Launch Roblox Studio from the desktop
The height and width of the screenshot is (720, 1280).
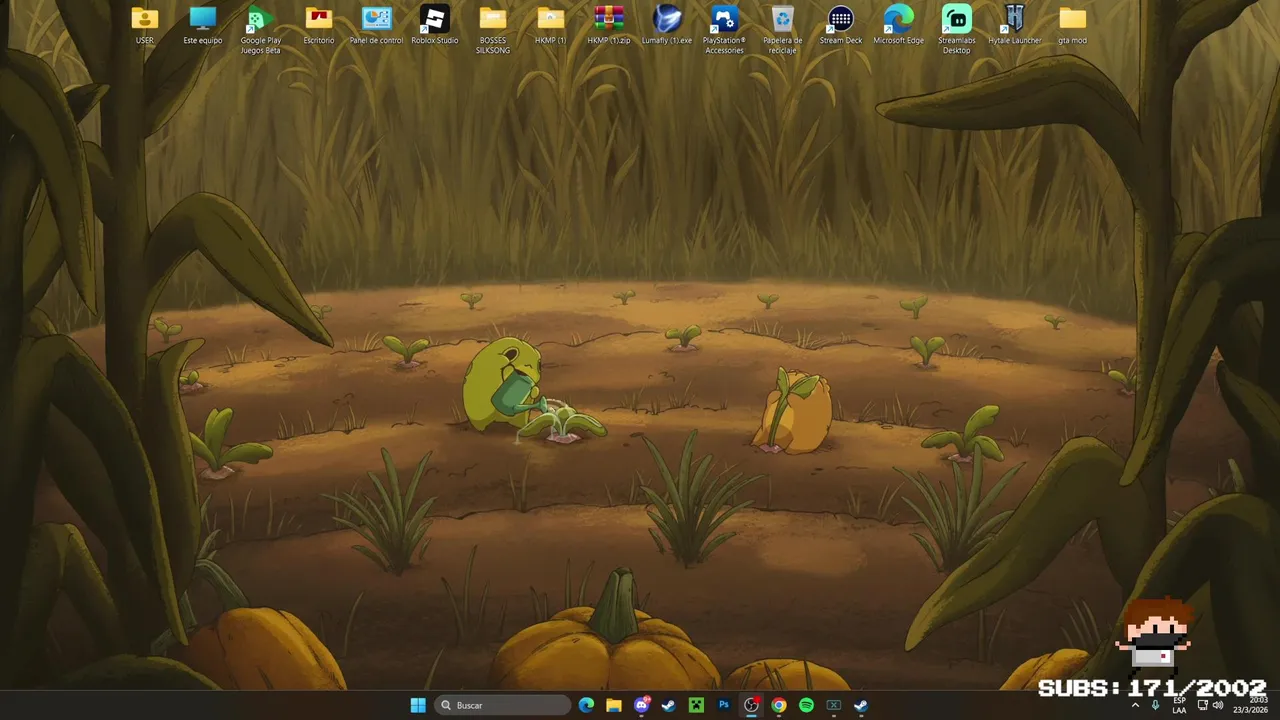pyautogui.click(x=434, y=25)
